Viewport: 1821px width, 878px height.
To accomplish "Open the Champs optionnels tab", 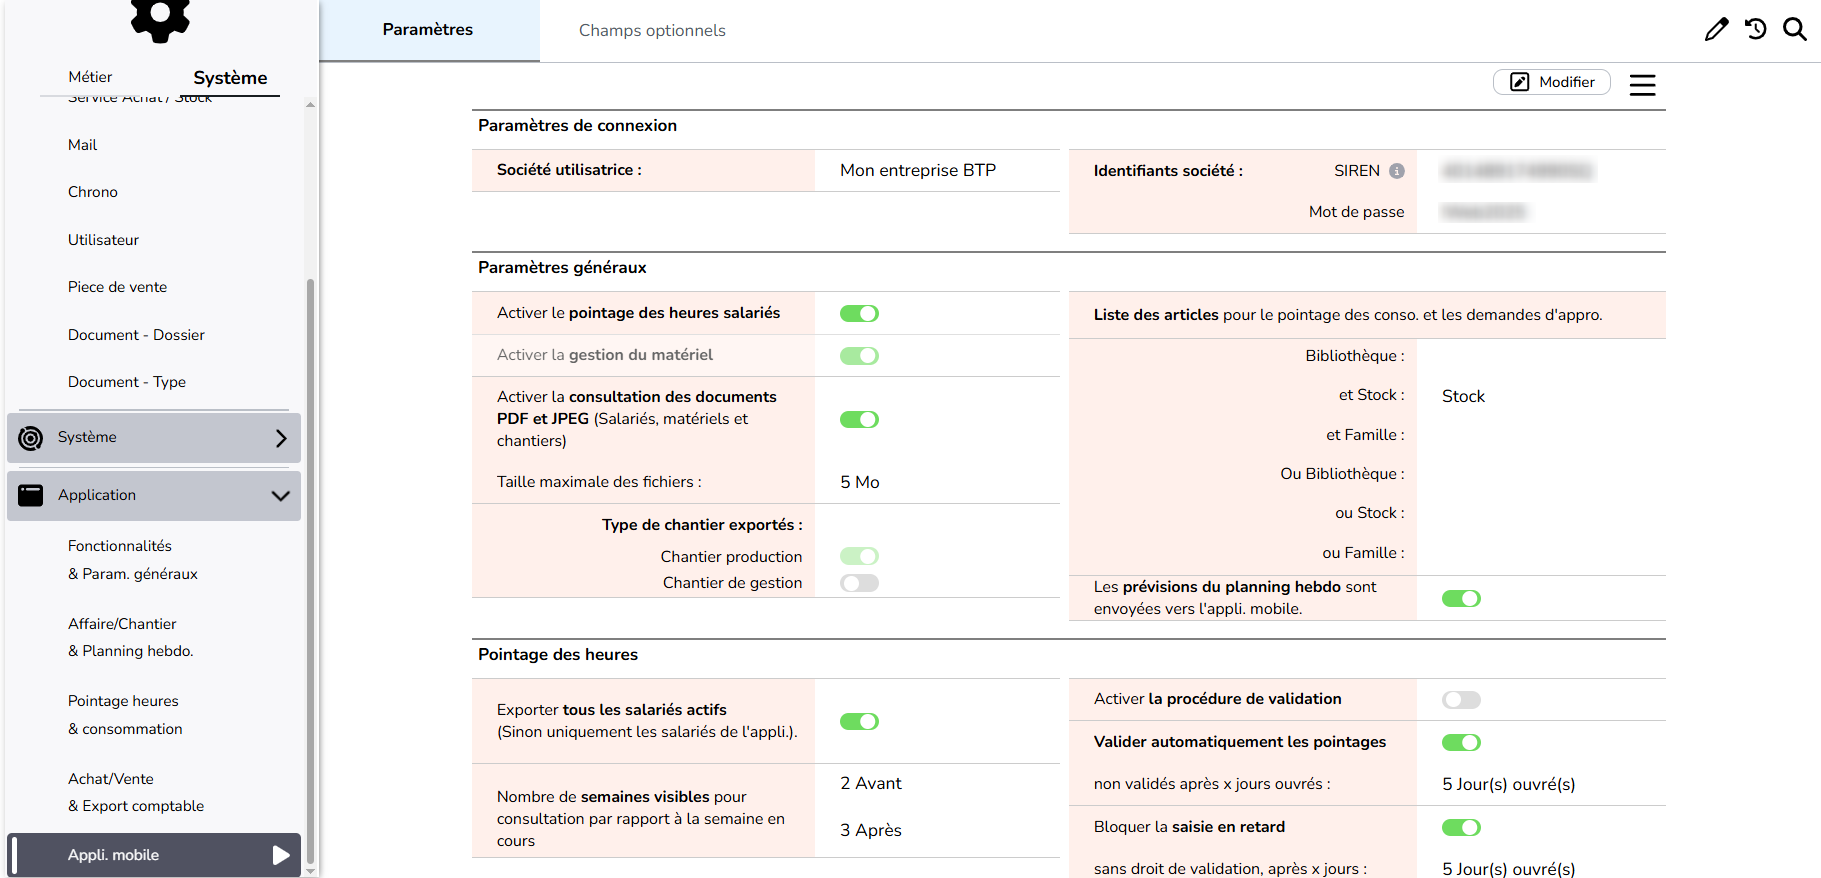I will click(x=652, y=30).
